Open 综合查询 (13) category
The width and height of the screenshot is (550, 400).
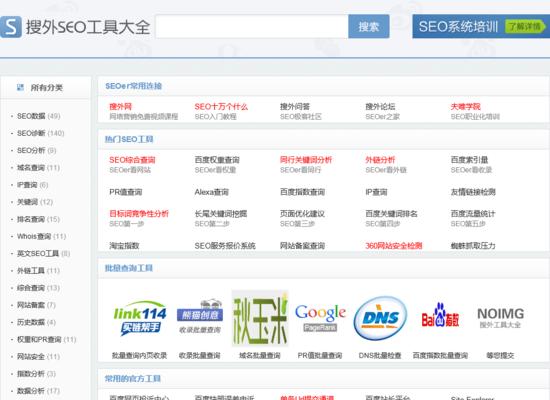click(38, 288)
